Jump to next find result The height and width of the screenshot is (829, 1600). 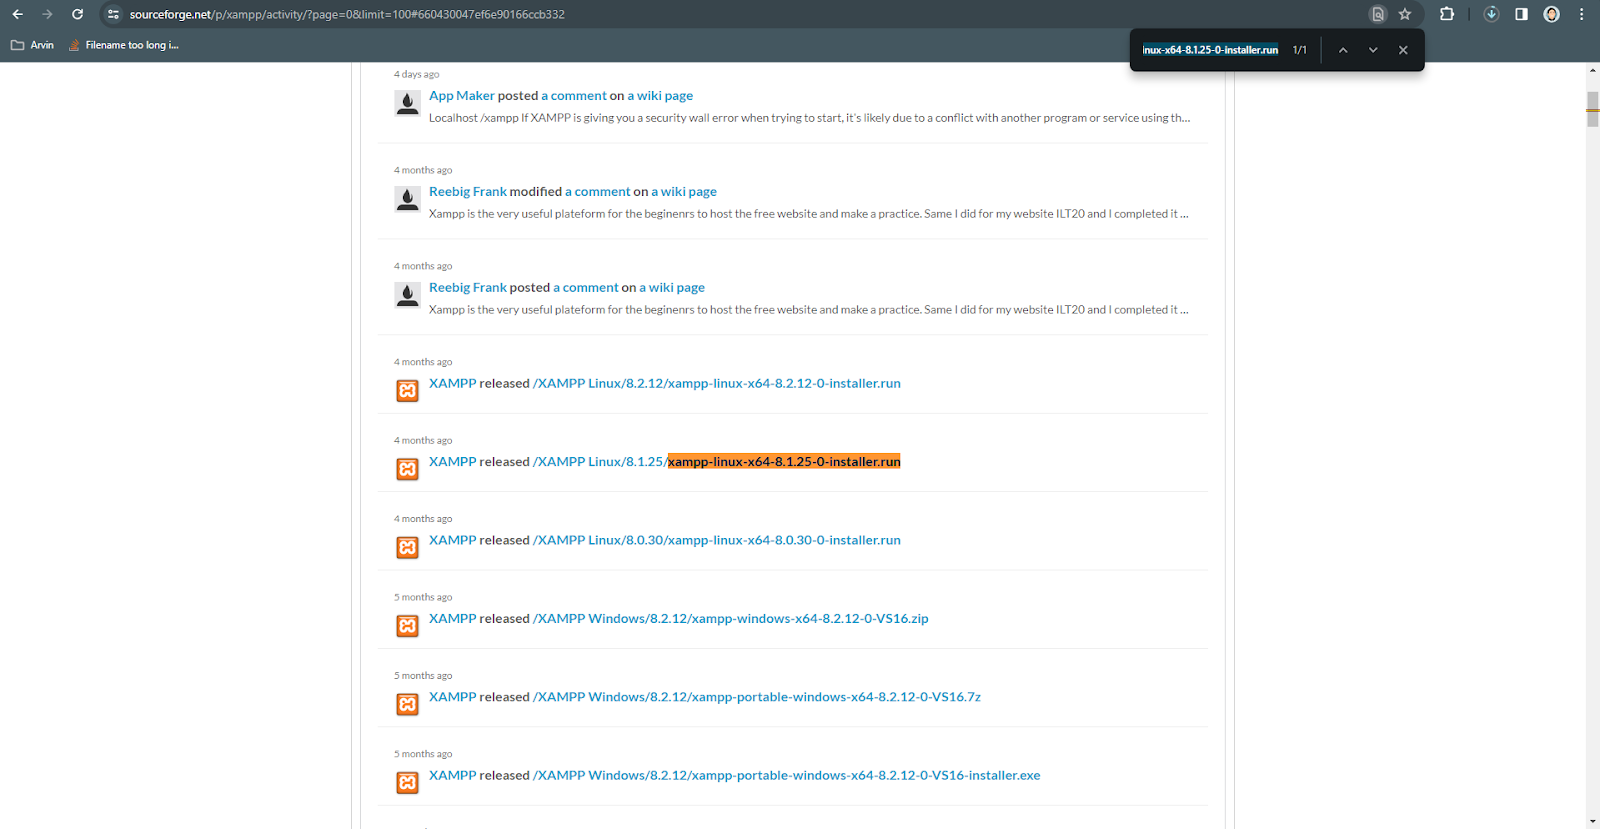coord(1373,50)
